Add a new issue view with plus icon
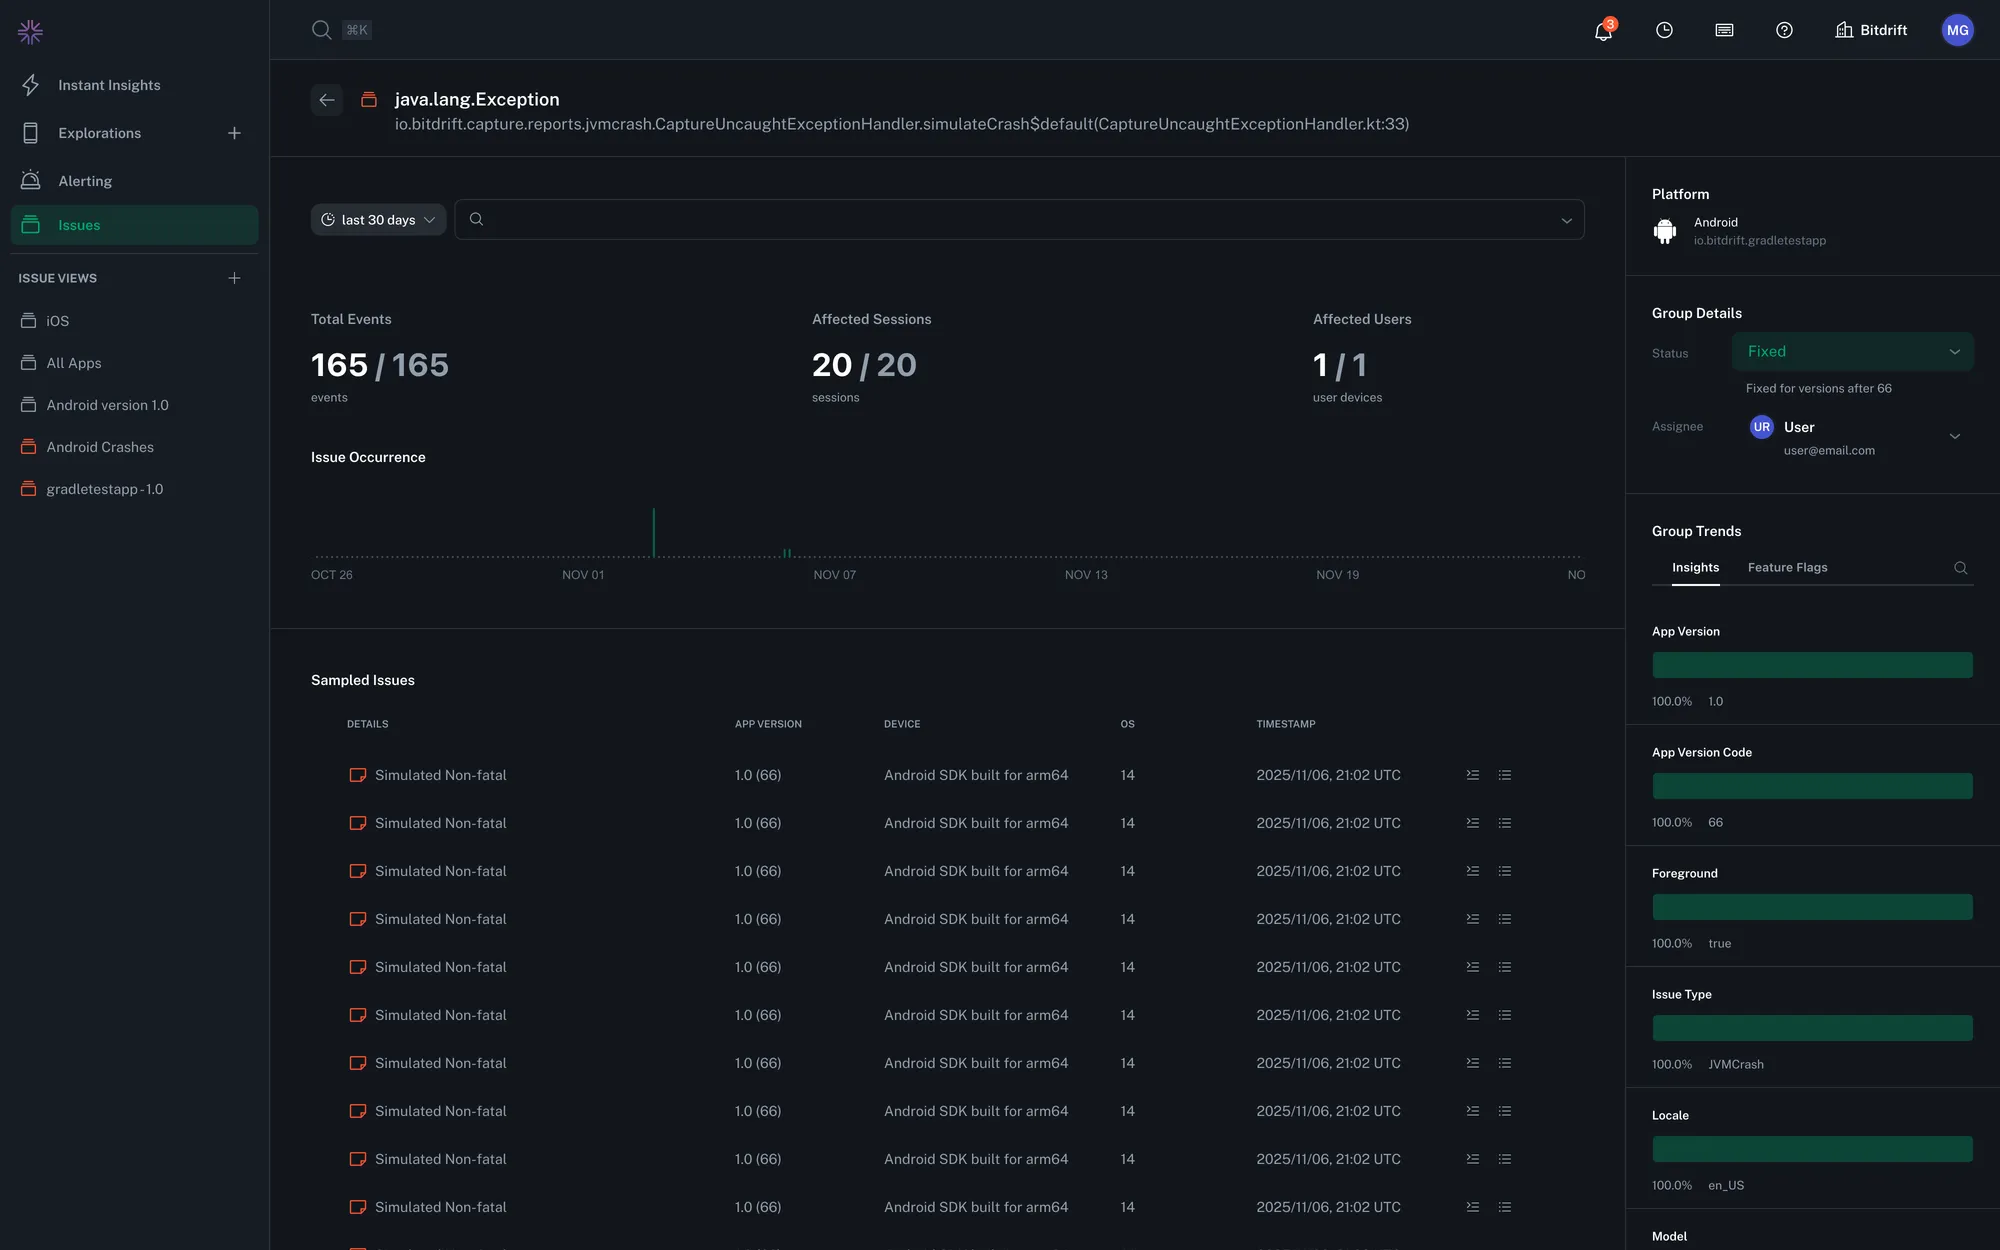 pos(234,278)
